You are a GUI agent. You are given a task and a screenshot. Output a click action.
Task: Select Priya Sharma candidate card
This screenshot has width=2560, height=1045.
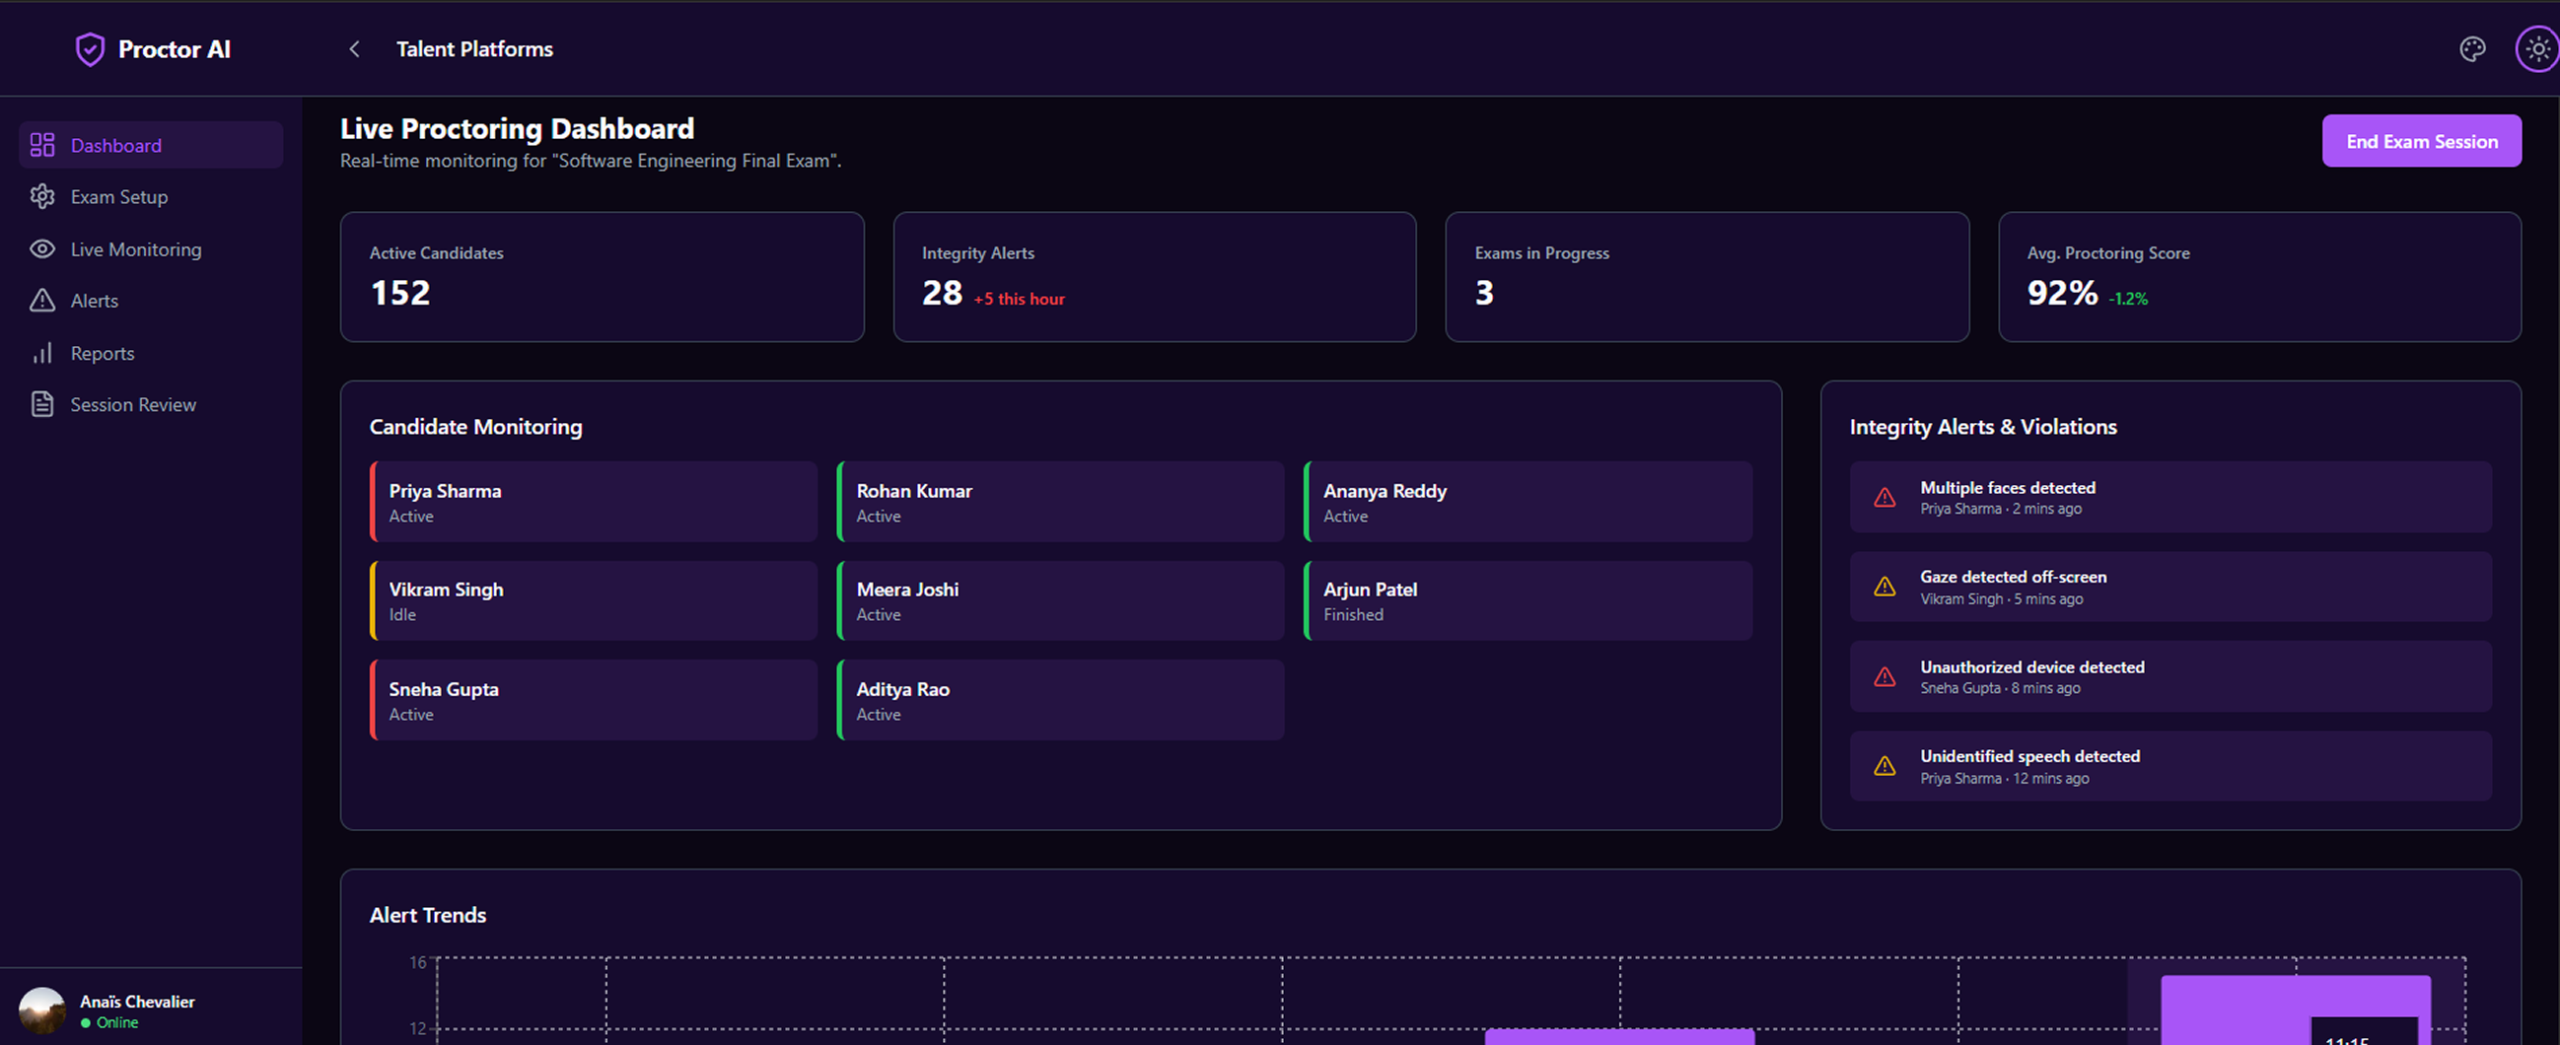click(594, 502)
